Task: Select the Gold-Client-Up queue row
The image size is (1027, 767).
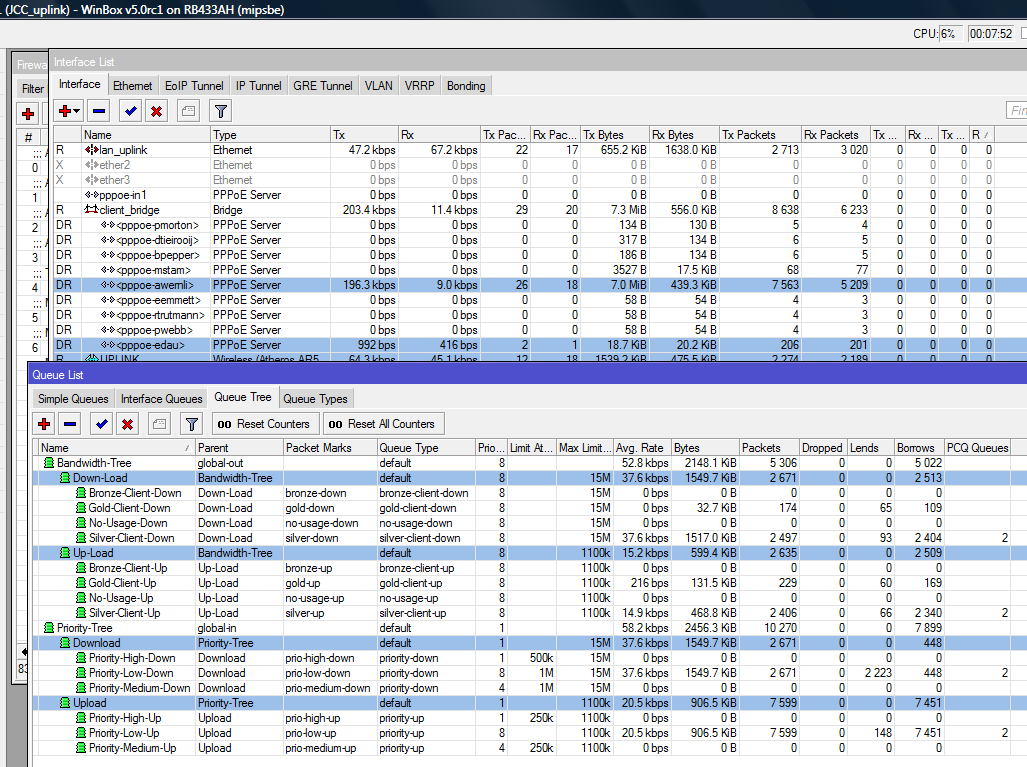Action: [x=530, y=583]
